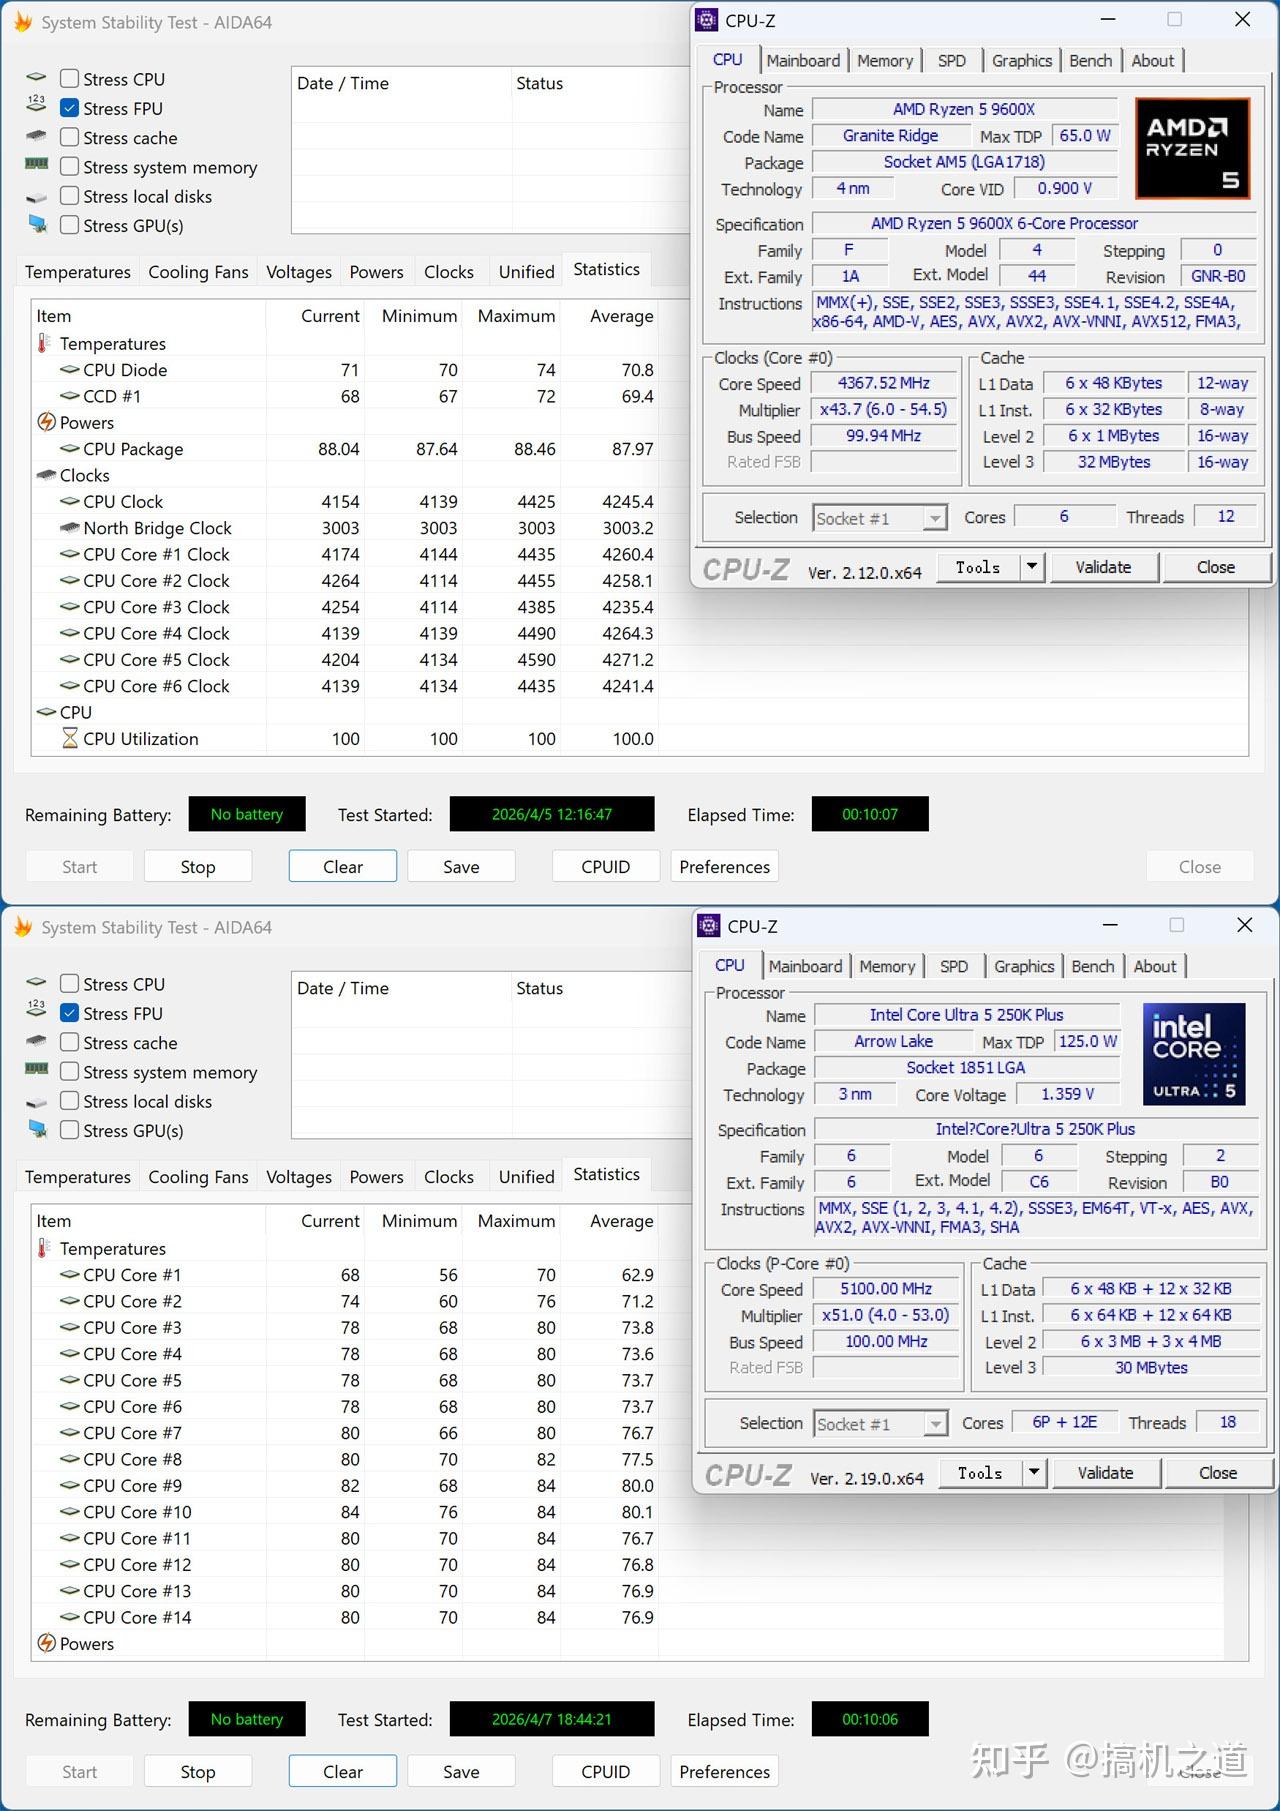Click Stress CPU chip icon in top AIDA64
This screenshot has width=1280, height=1811.
coord(36,77)
